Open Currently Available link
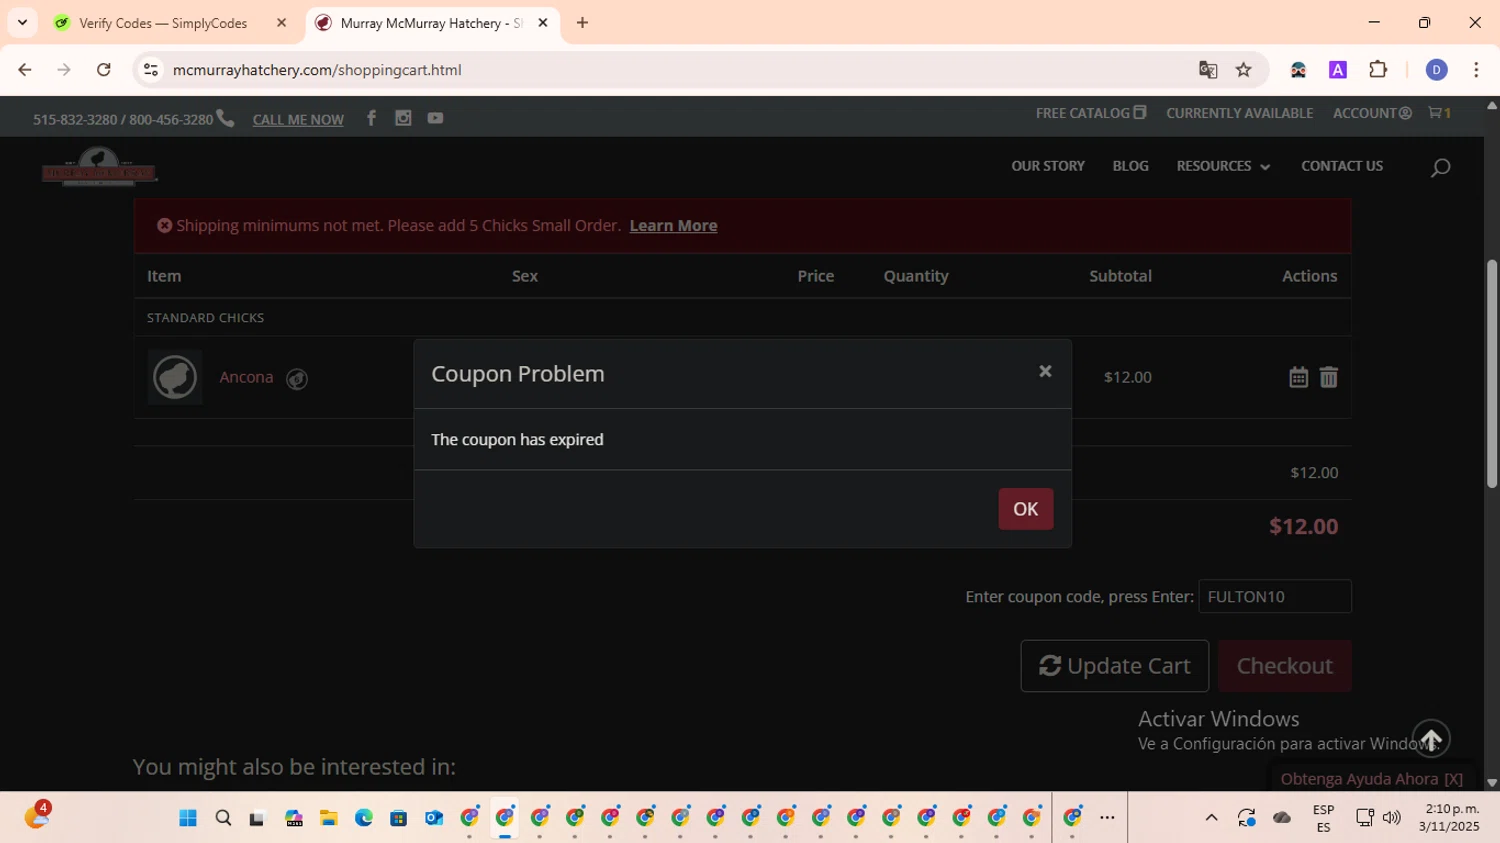 (x=1239, y=113)
